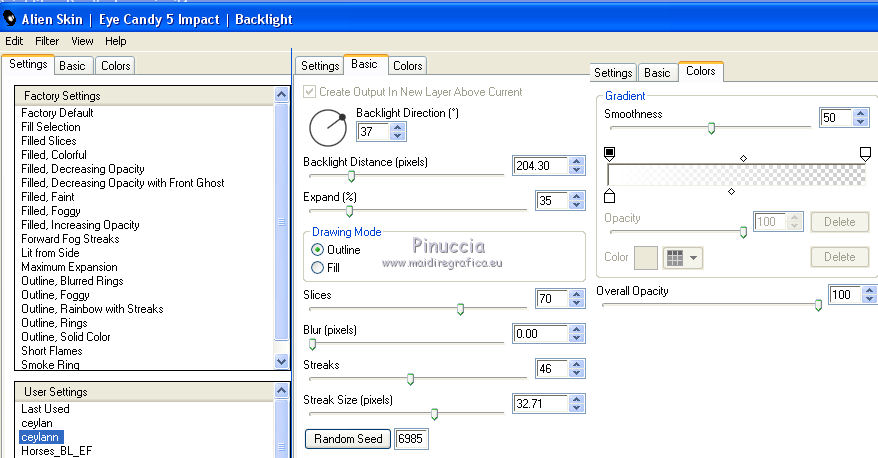This screenshot has width=878, height=458.
Task: Select the lower opacity stop under the gradient
Action: click(x=610, y=196)
